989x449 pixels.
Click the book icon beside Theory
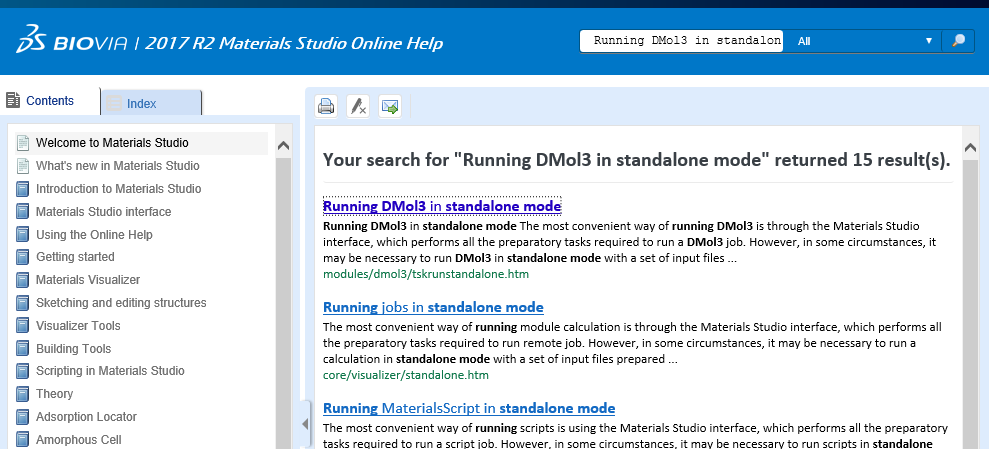tap(23, 394)
